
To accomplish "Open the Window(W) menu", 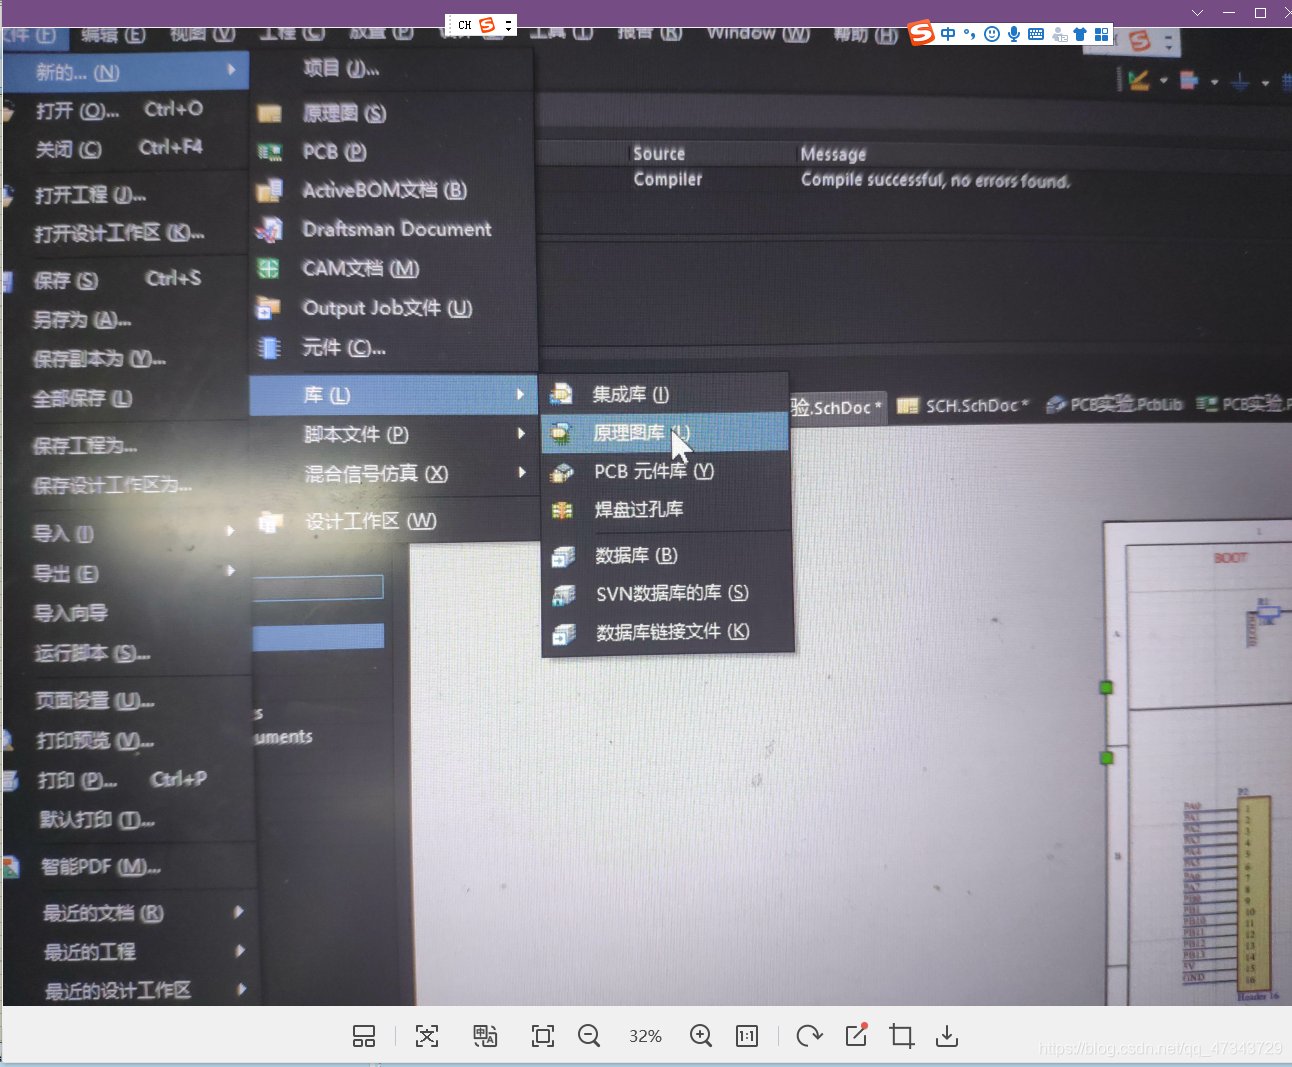I will [x=757, y=34].
